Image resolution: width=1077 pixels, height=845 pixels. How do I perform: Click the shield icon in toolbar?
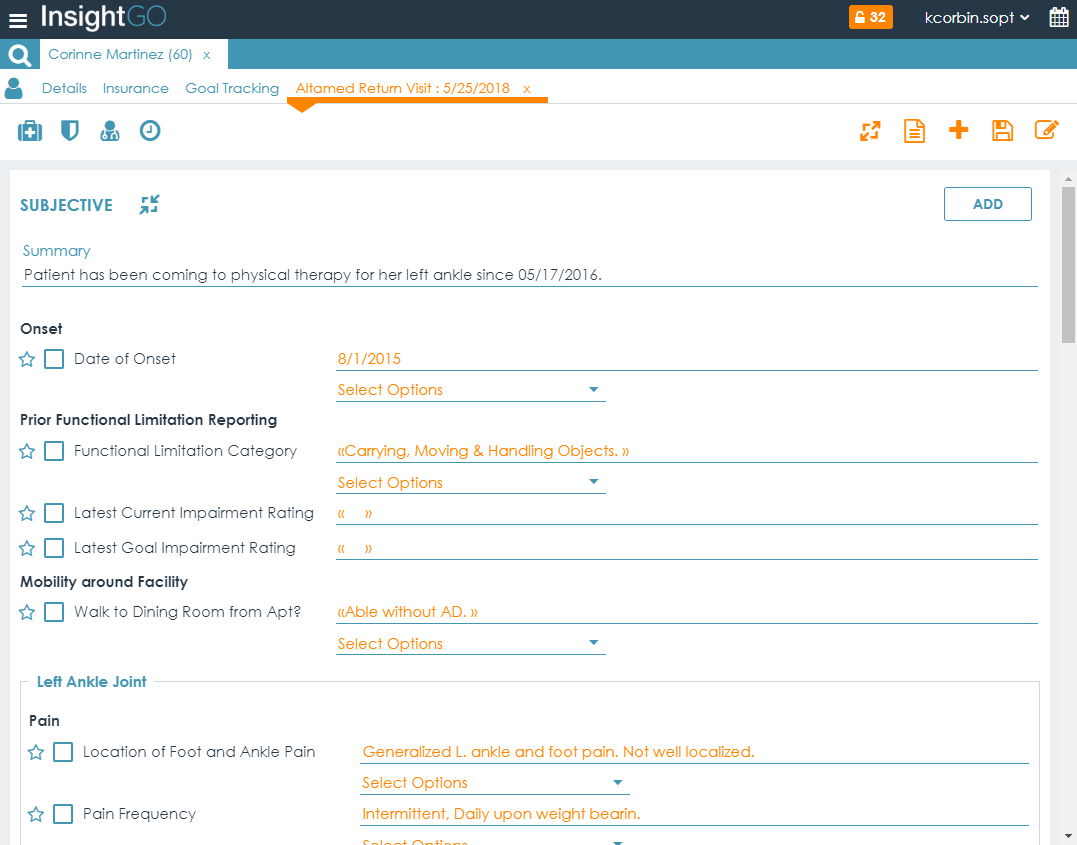69,131
